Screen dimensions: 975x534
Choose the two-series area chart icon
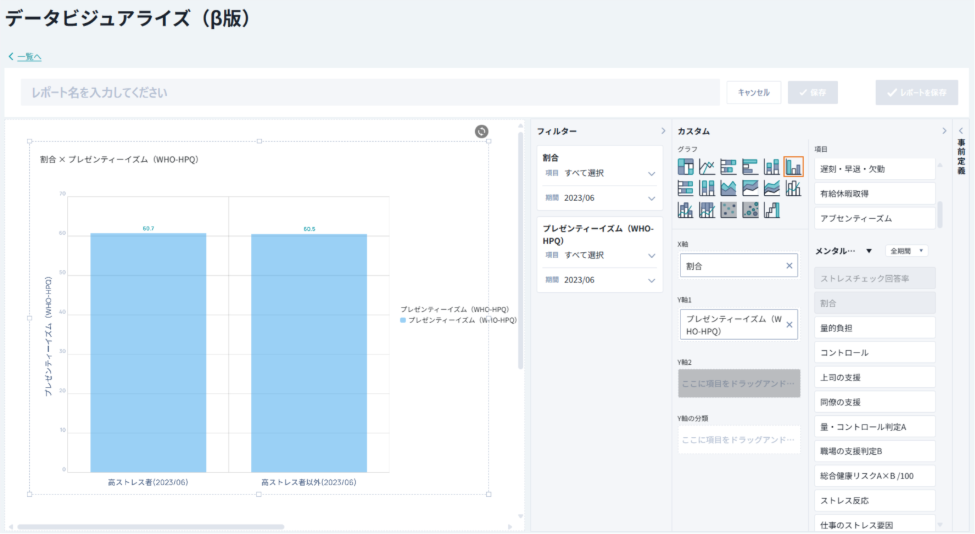click(728, 188)
